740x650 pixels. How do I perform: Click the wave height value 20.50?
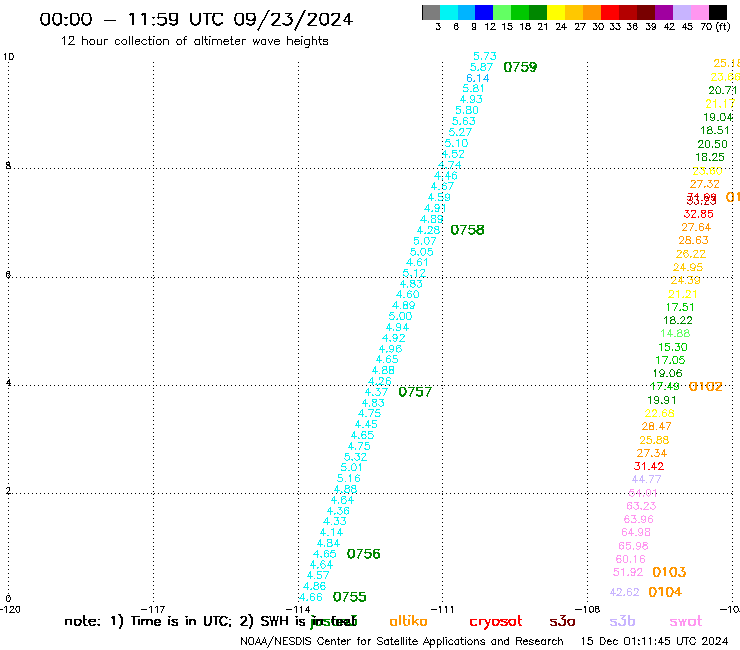click(713, 144)
